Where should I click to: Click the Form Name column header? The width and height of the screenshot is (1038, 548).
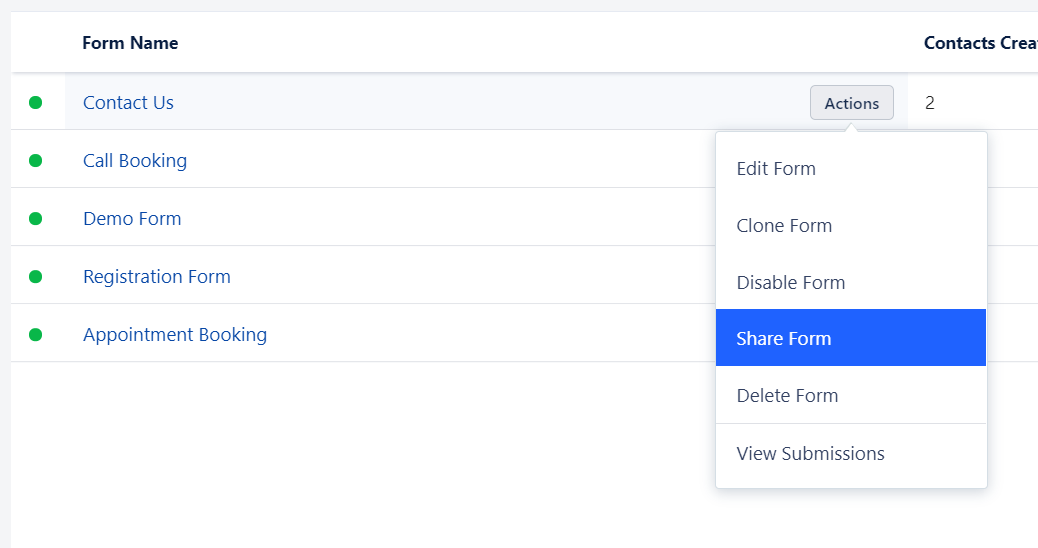[130, 43]
